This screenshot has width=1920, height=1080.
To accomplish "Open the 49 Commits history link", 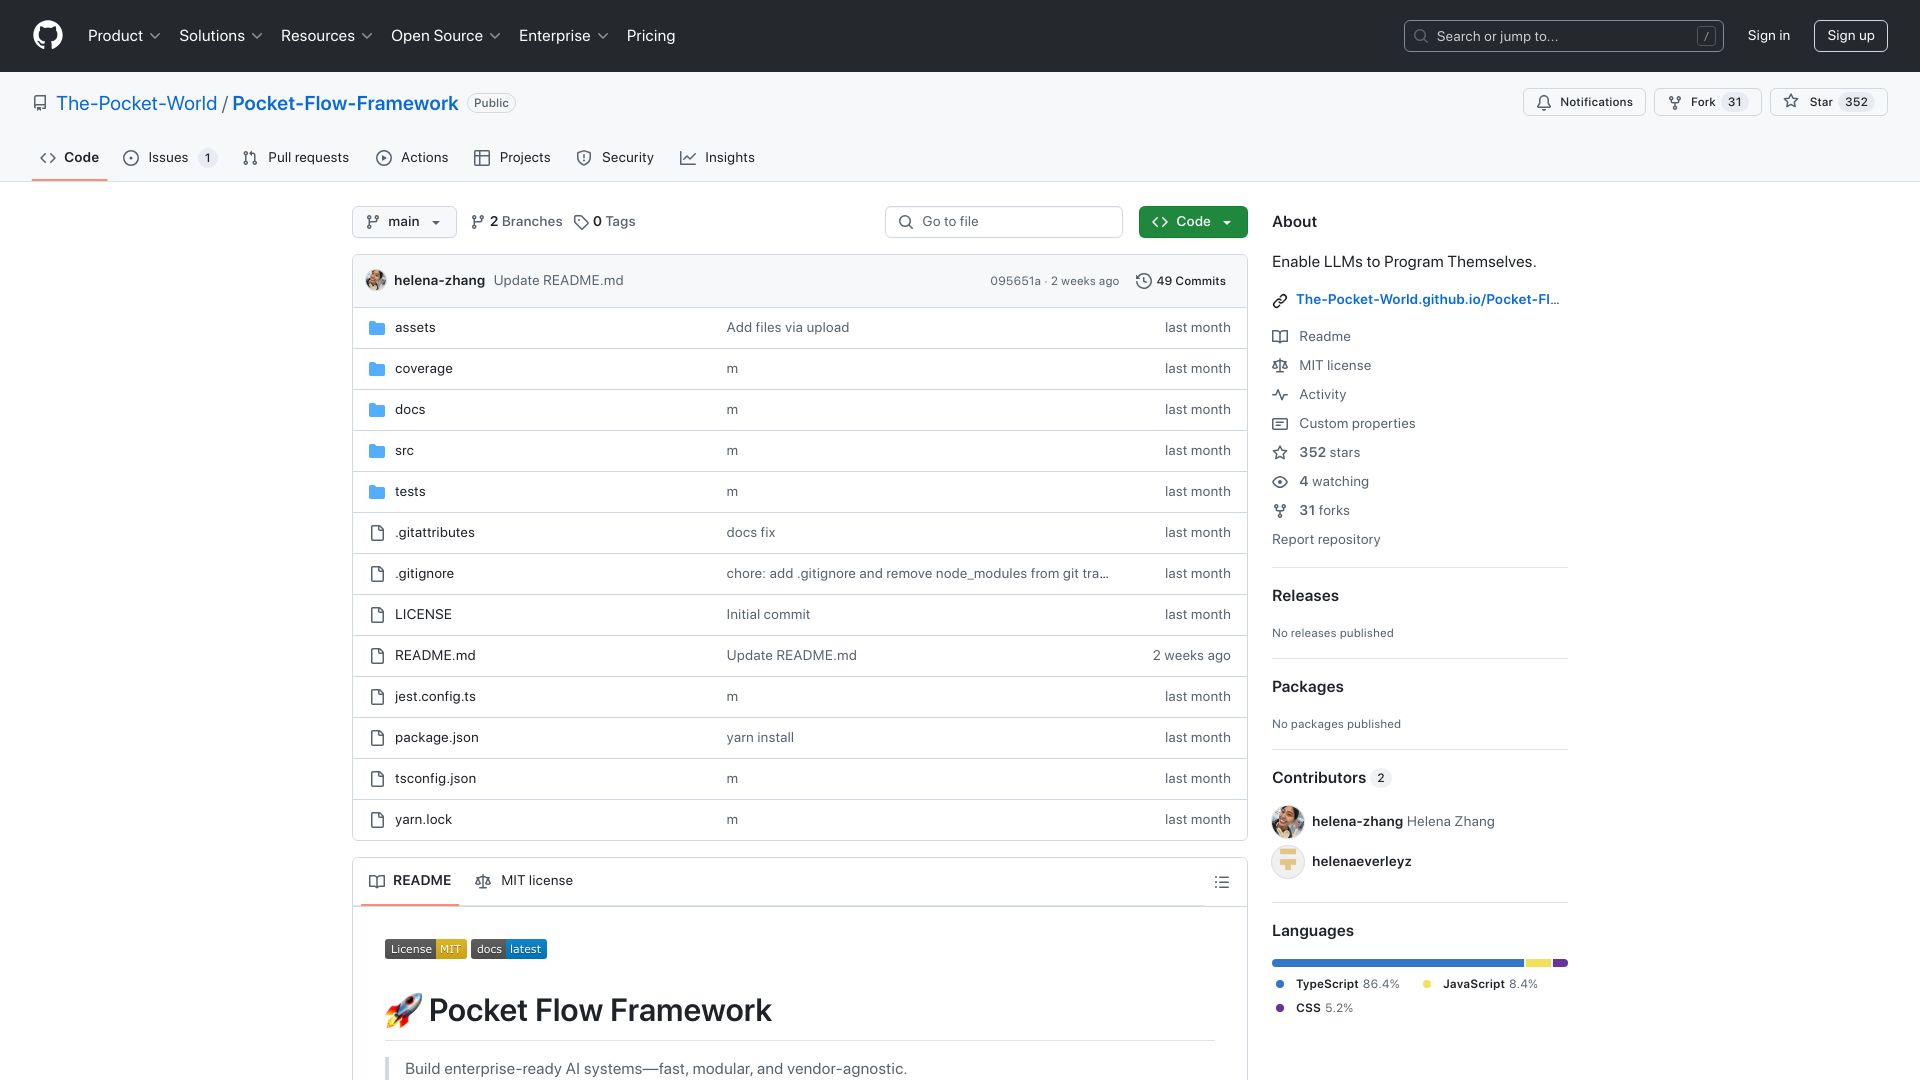I will (x=1181, y=281).
